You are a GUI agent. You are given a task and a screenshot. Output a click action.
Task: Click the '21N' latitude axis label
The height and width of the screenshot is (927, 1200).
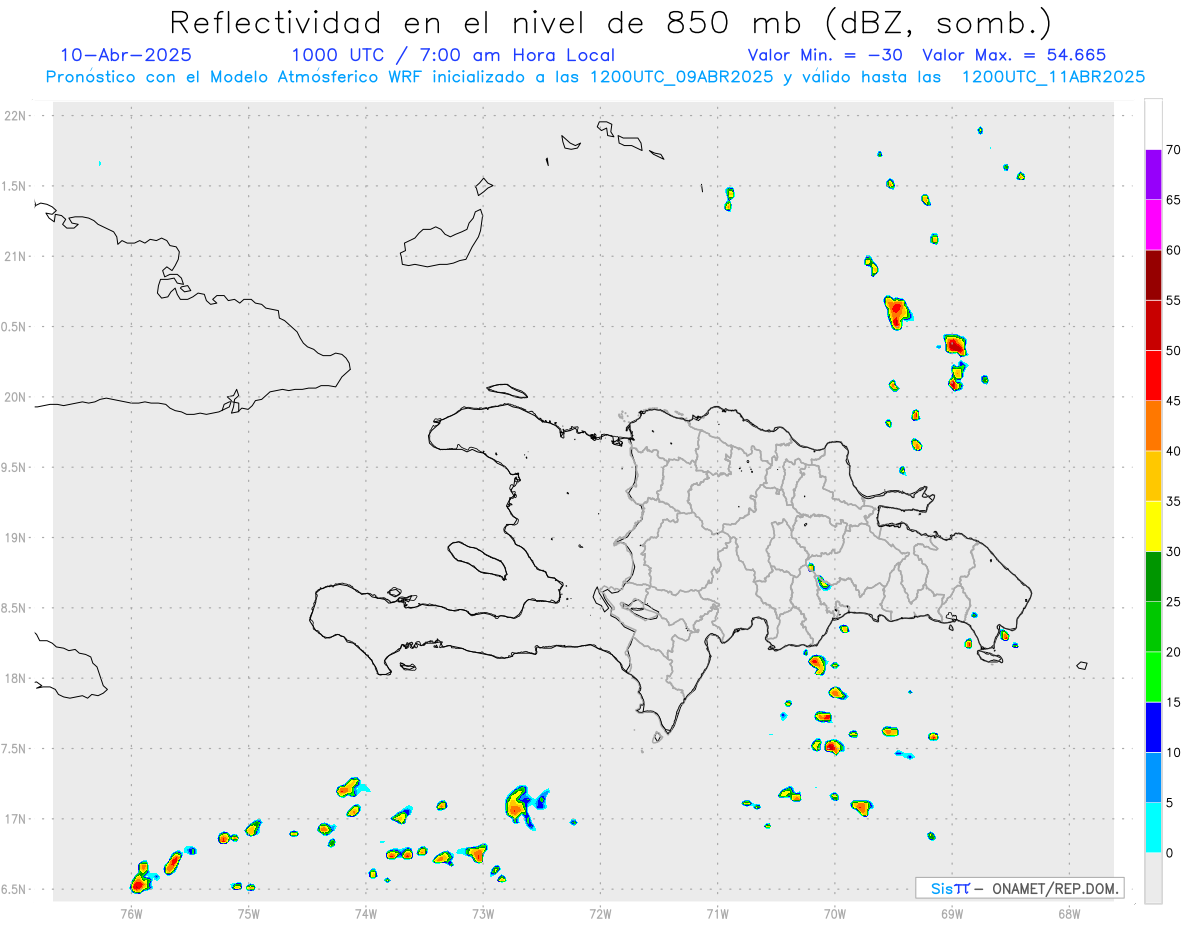16,257
